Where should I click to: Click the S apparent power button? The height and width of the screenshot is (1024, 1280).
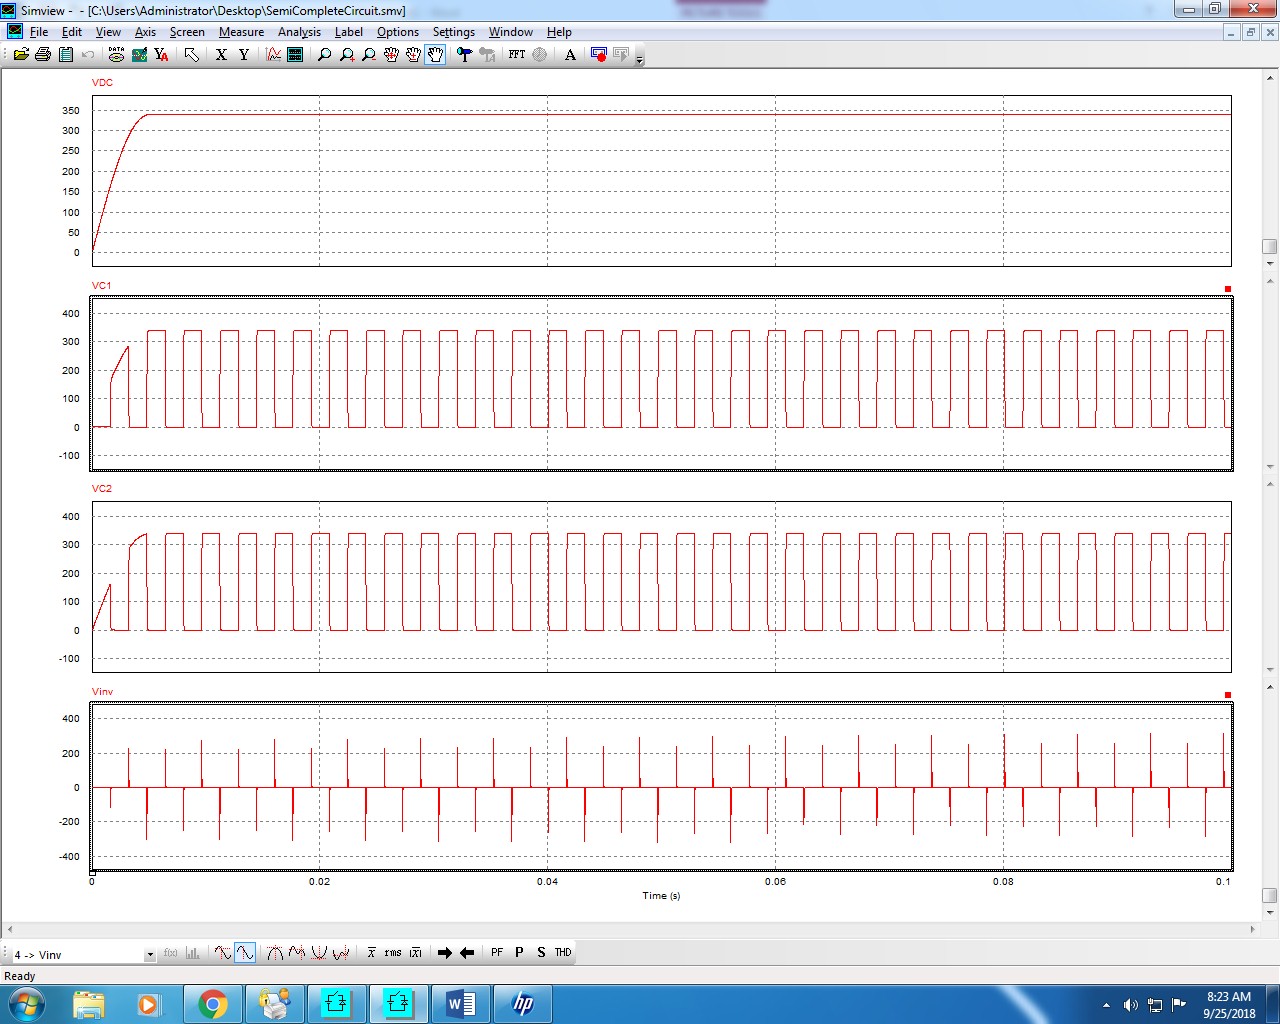tap(541, 953)
